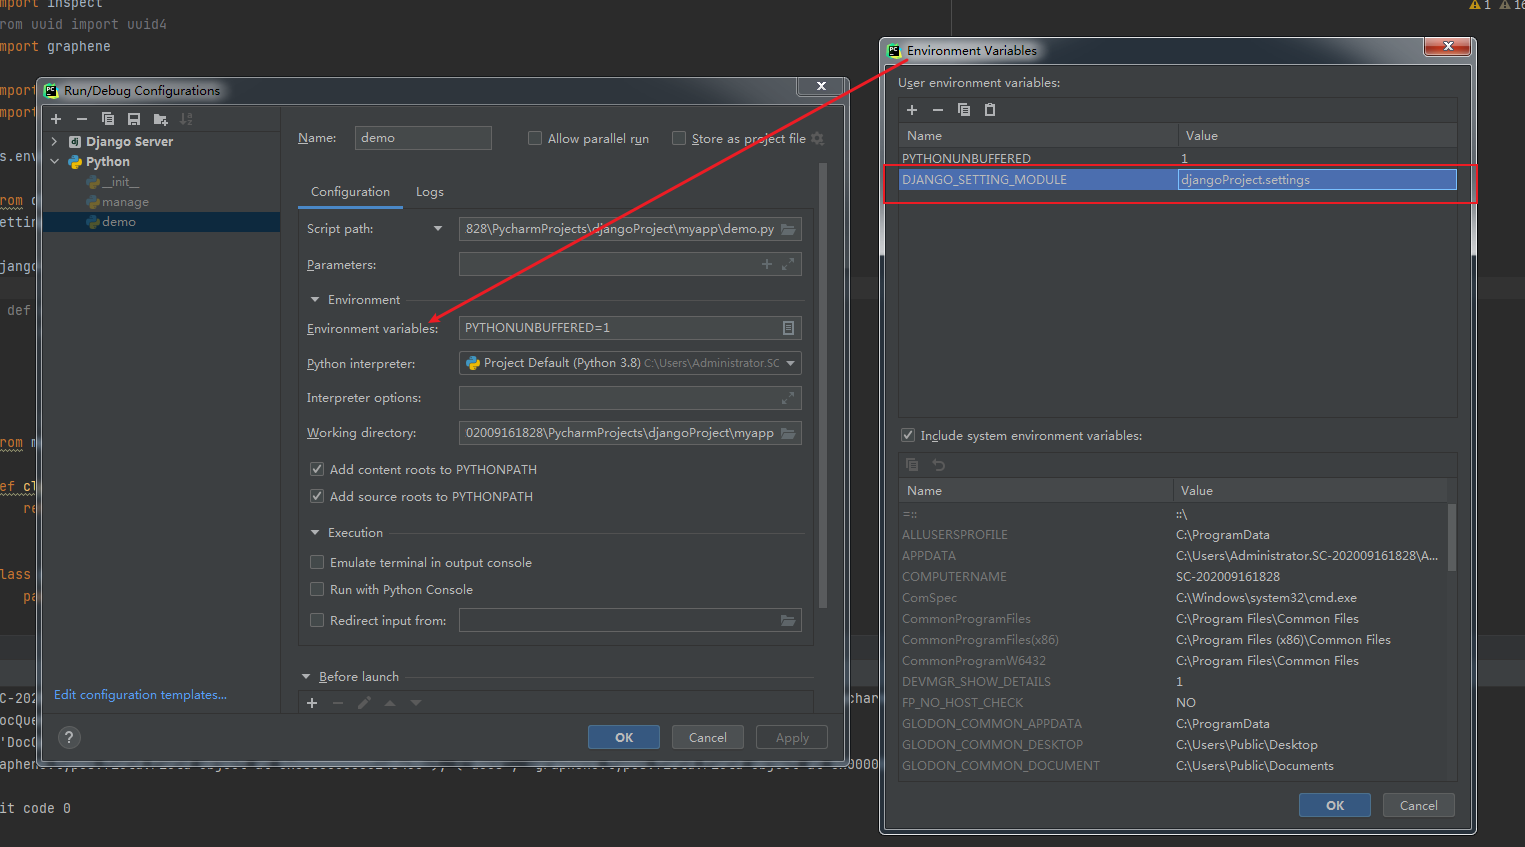Open Script path type dropdown
This screenshot has width=1525, height=847.
[x=437, y=229]
